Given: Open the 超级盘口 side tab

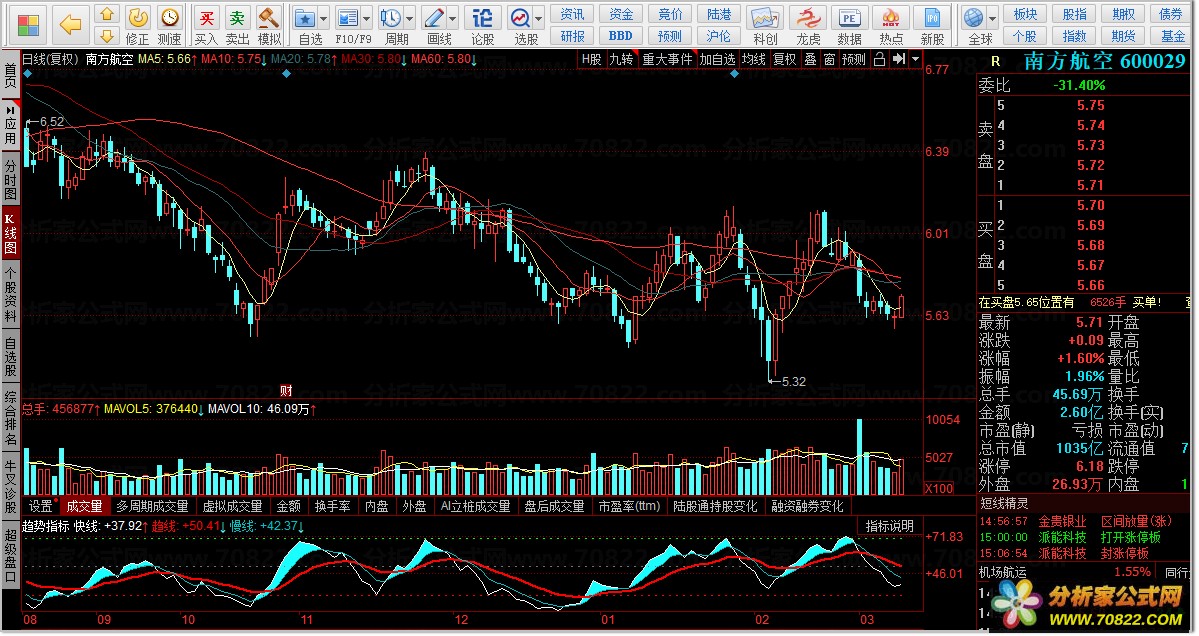Looking at the screenshot, I should (x=11, y=556).
